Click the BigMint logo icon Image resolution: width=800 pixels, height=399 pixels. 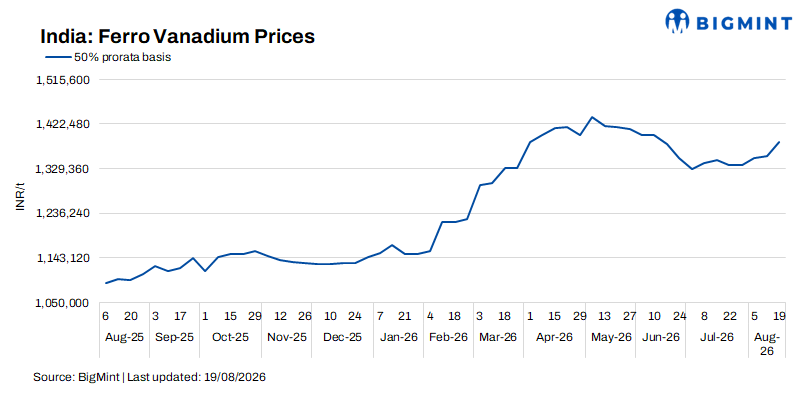point(678,21)
